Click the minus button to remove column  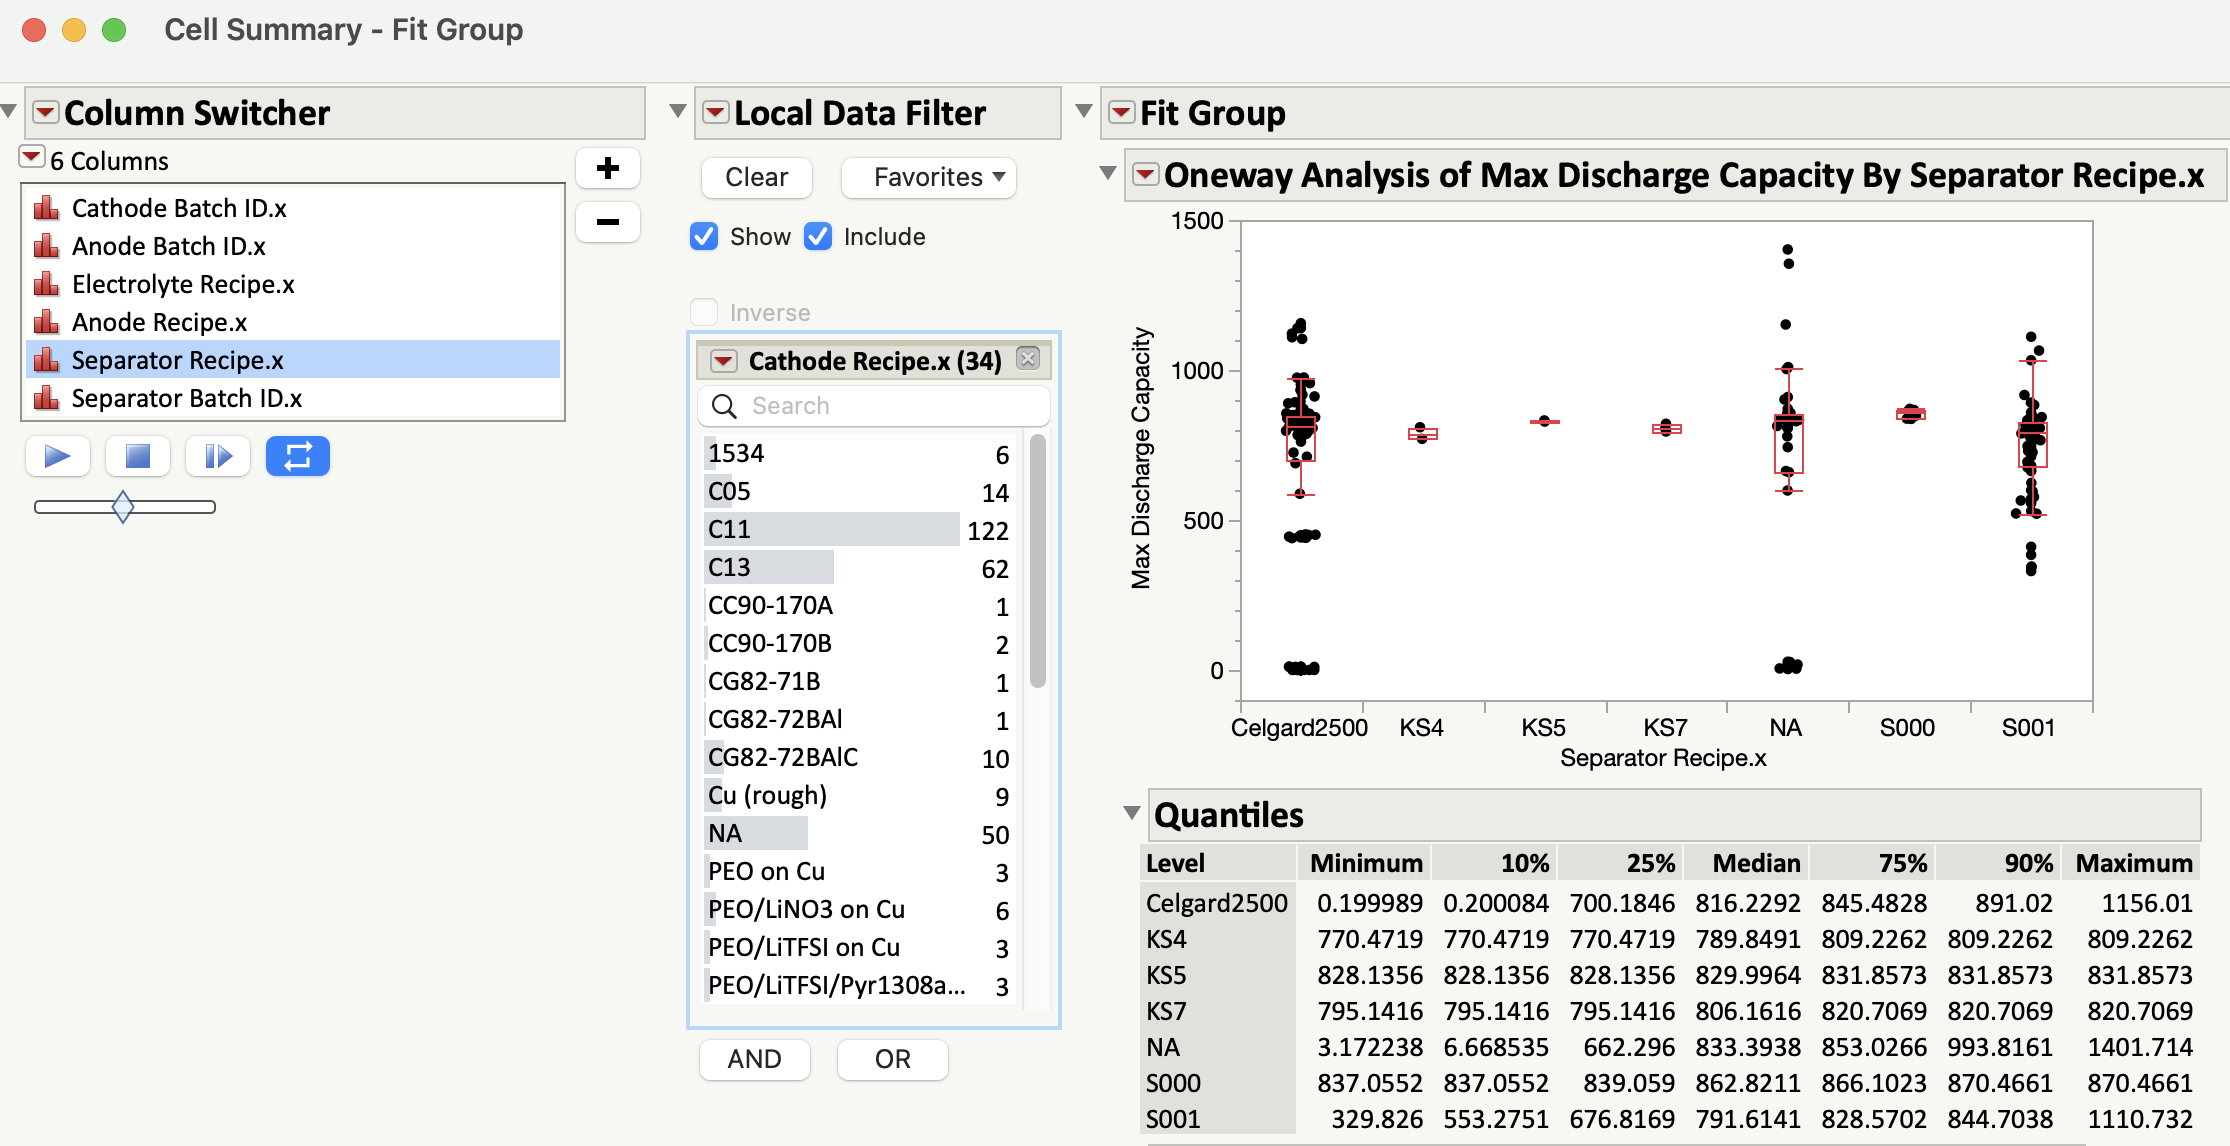point(607,222)
